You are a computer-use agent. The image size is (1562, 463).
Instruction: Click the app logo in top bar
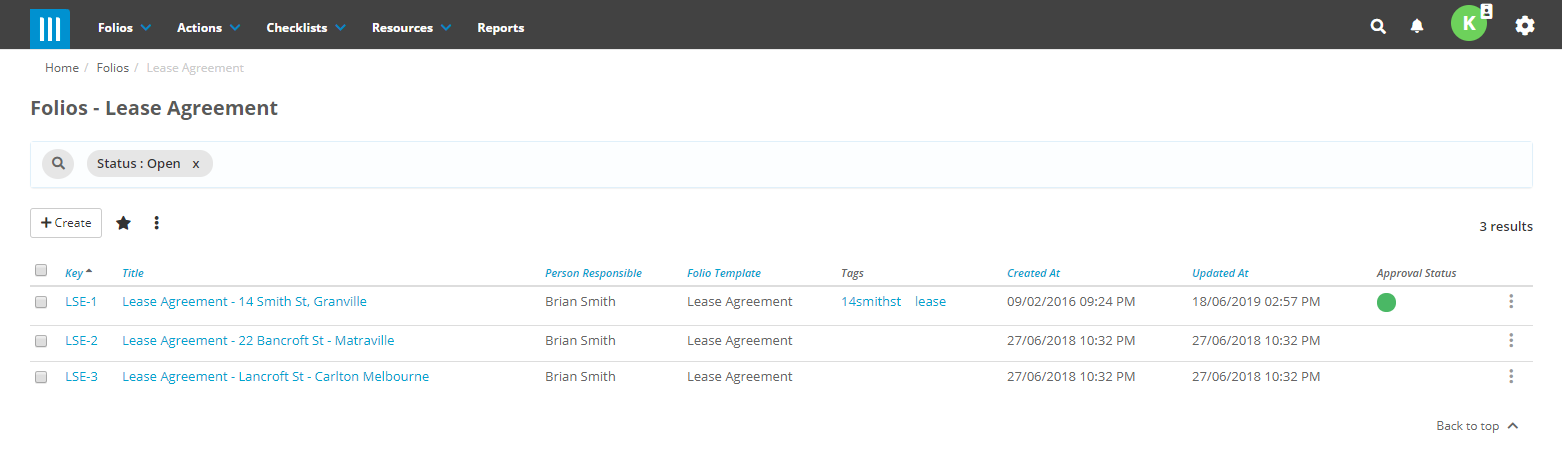pyautogui.click(x=50, y=28)
